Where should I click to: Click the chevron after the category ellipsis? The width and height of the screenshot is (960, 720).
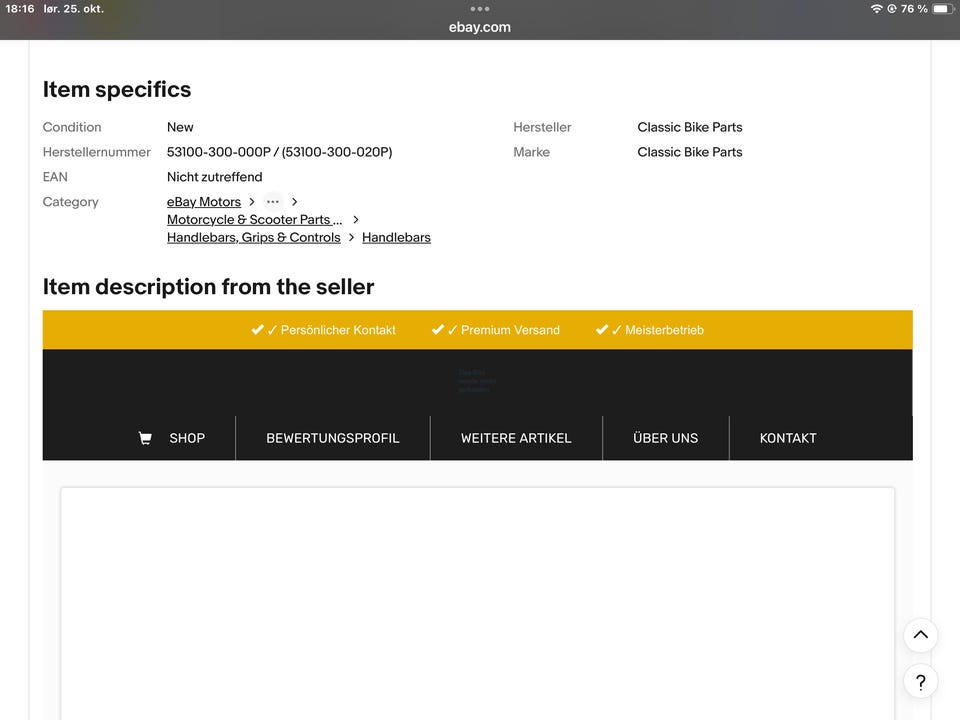pos(294,201)
